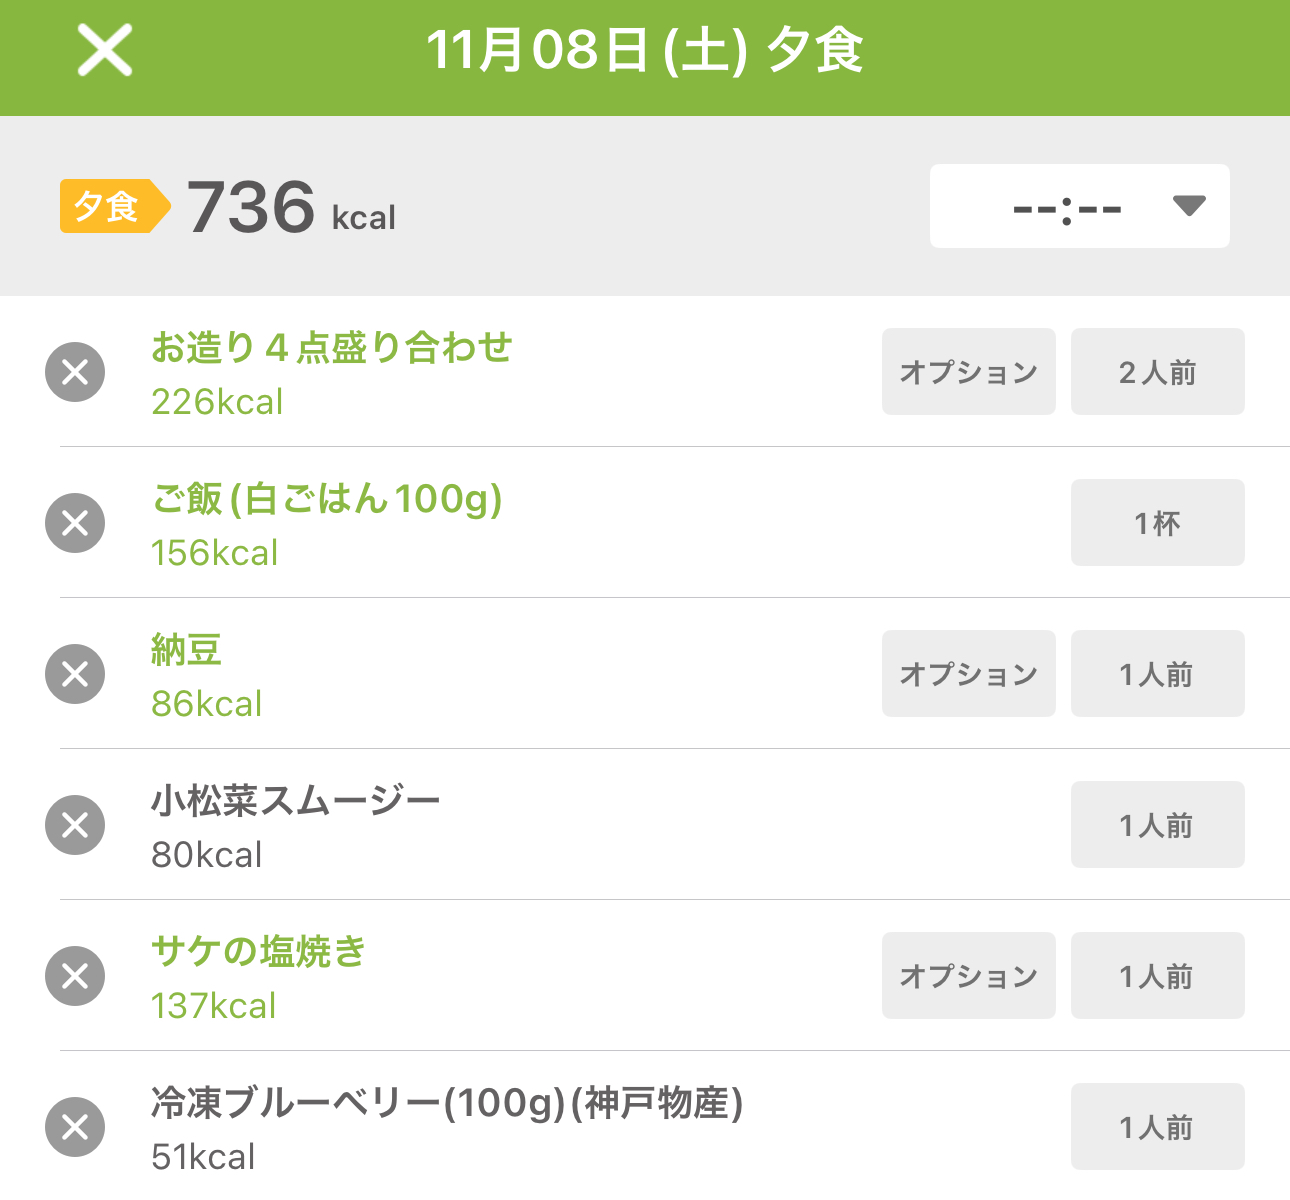1290x1200 pixels.
Task: Adjust serving amount for サケの塩焼き
Action: click(x=1157, y=976)
